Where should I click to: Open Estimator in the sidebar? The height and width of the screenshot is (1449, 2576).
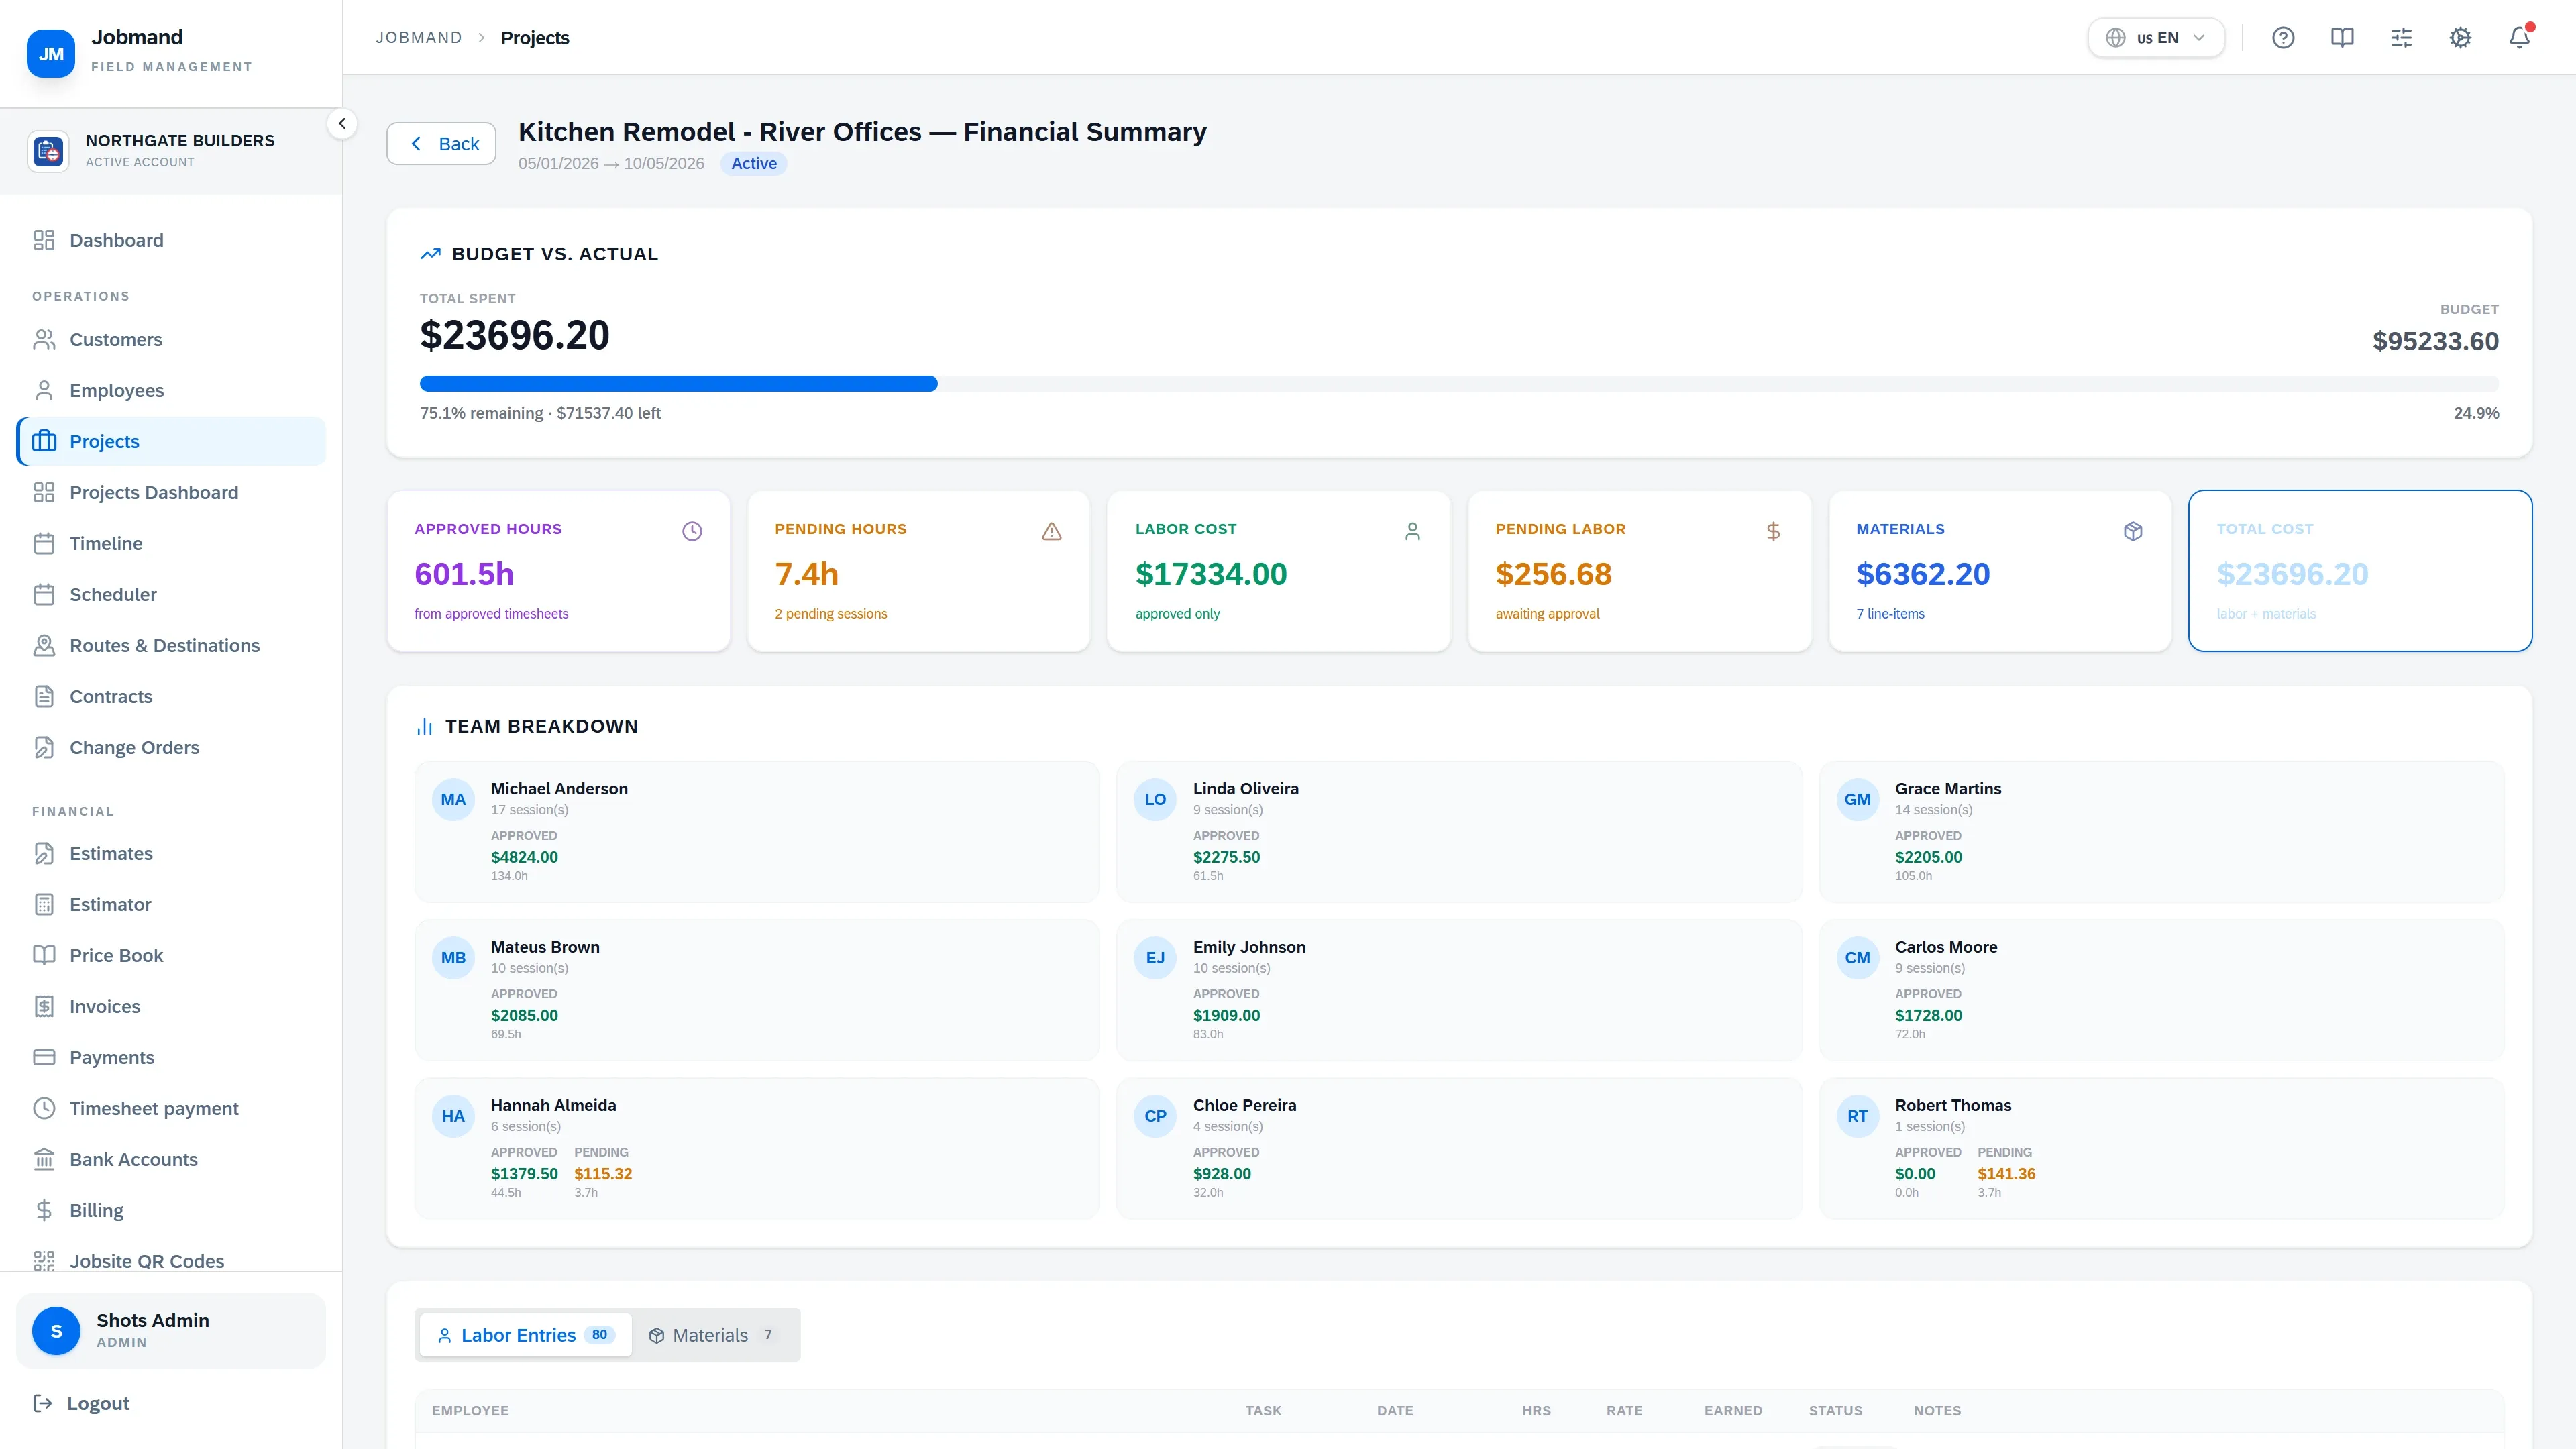tap(171, 904)
